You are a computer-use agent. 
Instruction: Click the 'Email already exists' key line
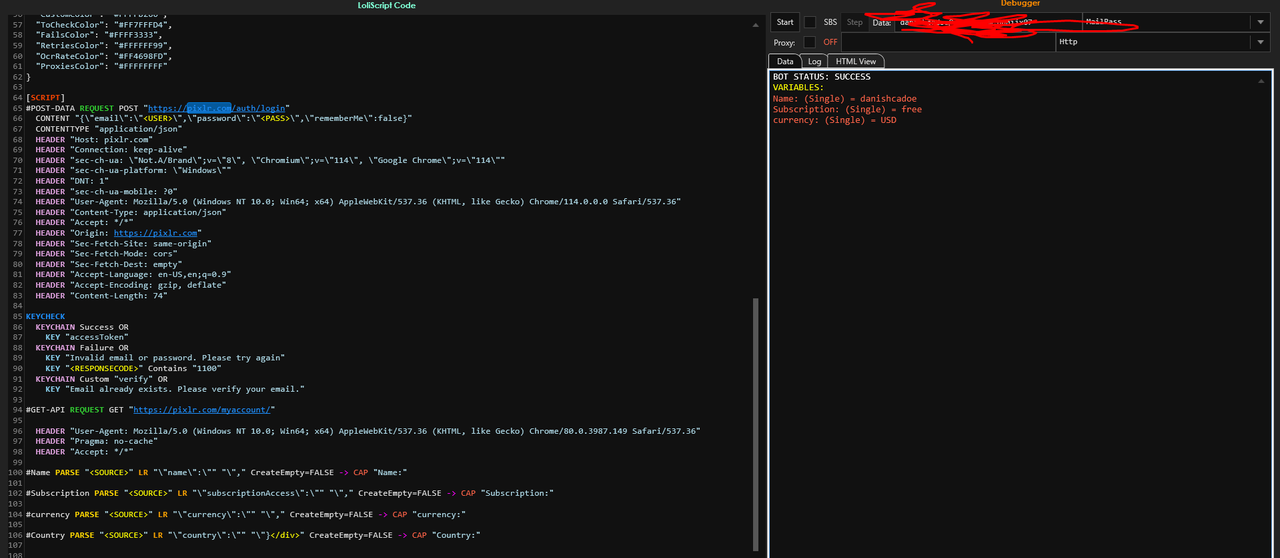point(175,390)
